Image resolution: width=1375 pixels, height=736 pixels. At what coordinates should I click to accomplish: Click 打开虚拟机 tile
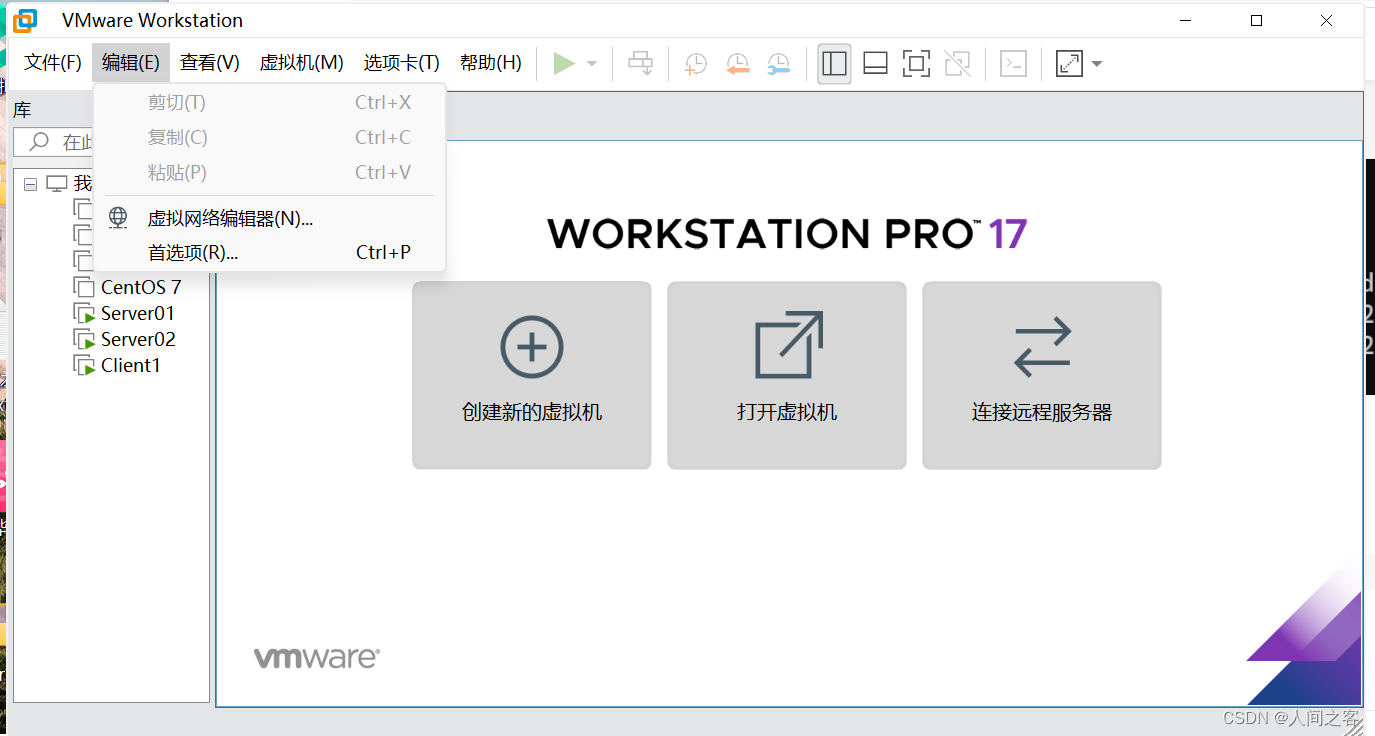coord(787,375)
